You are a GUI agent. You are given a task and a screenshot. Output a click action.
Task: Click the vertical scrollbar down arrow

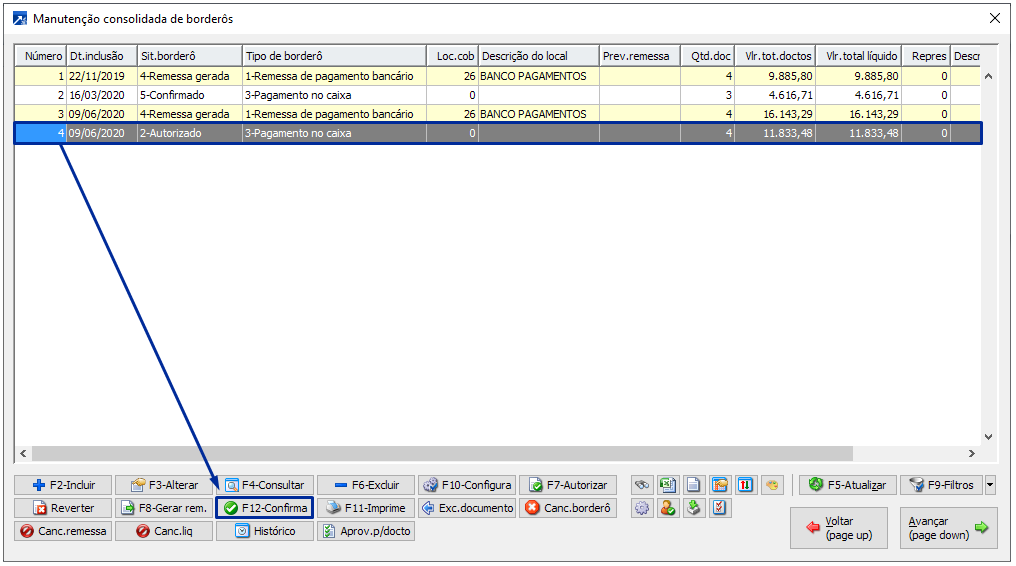pos(988,437)
